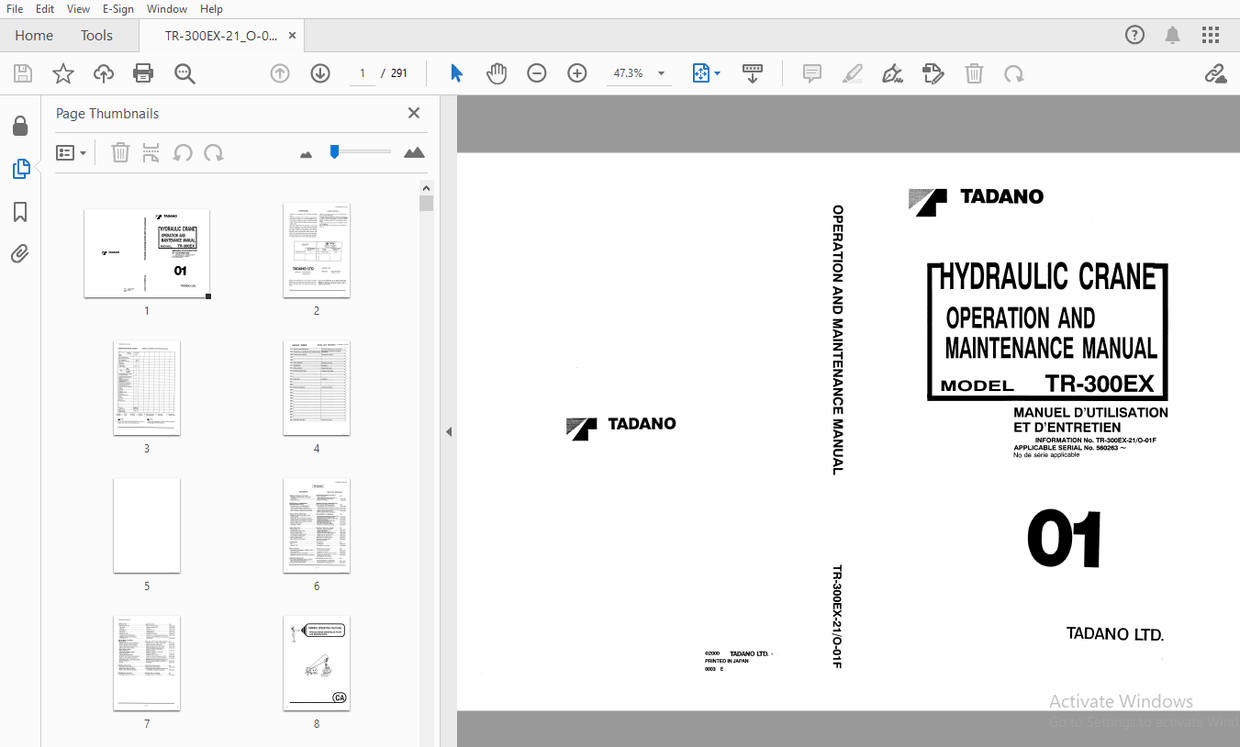
Task: Zoom out of the document
Action: [537, 72]
